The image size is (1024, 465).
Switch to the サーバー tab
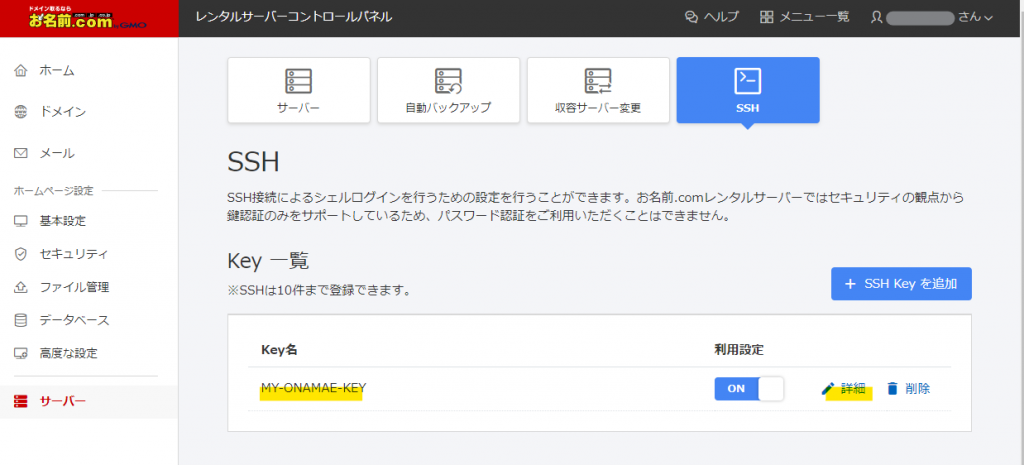[x=299, y=90]
